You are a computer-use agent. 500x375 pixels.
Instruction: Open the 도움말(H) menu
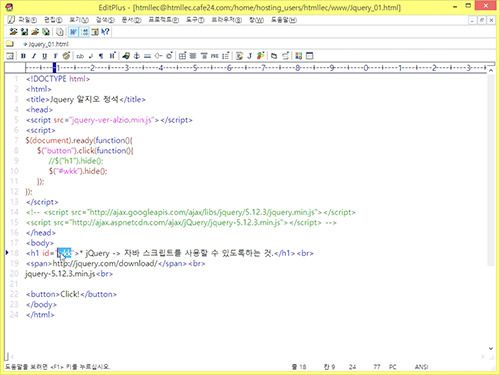click(284, 20)
